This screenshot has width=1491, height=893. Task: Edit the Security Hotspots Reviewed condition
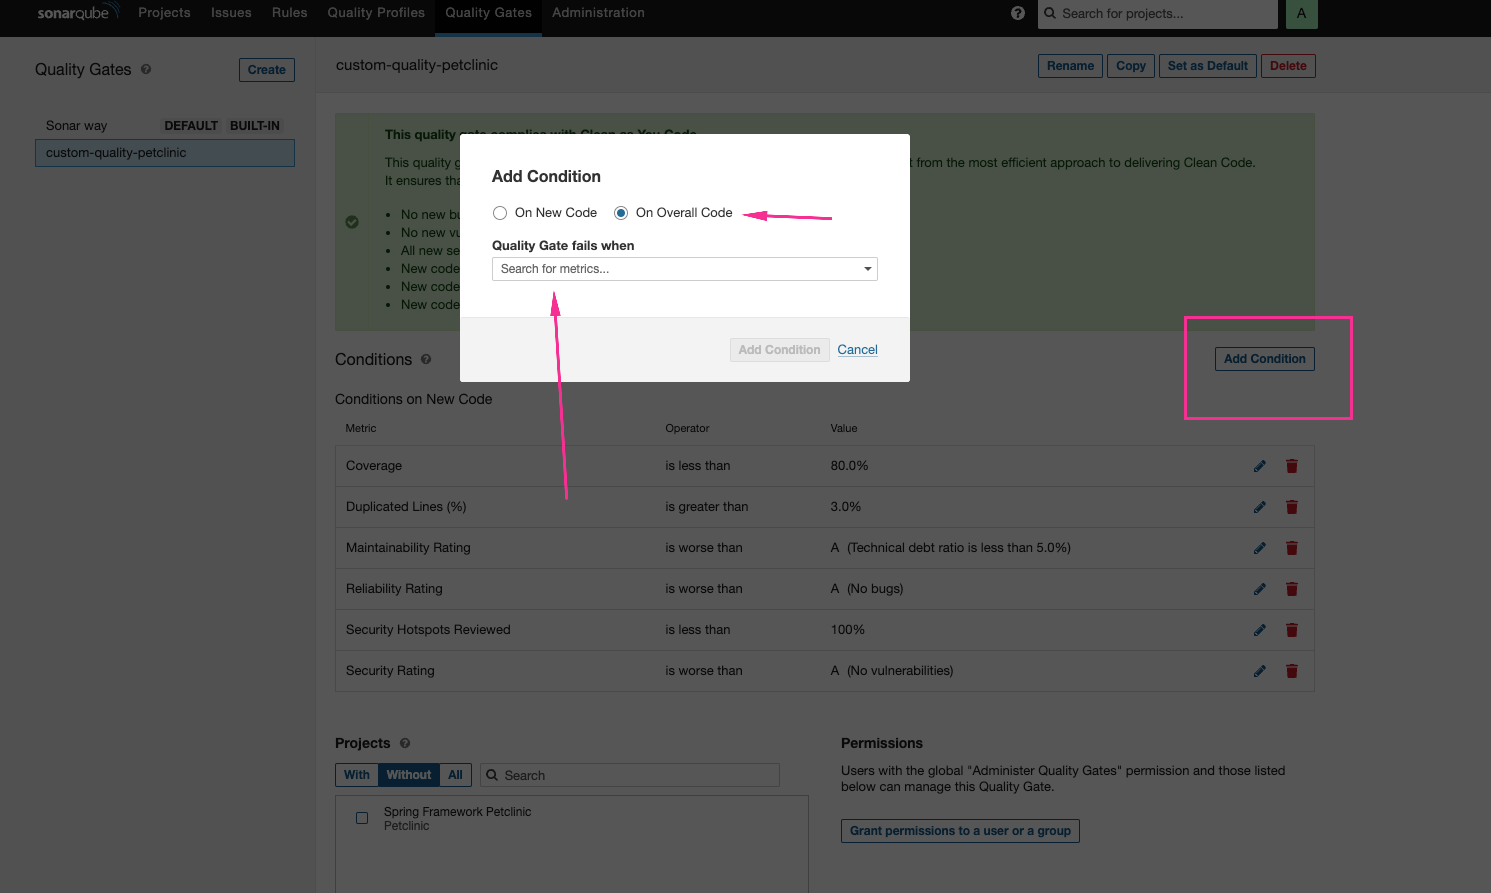pyautogui.click(x=1259, y=630)
